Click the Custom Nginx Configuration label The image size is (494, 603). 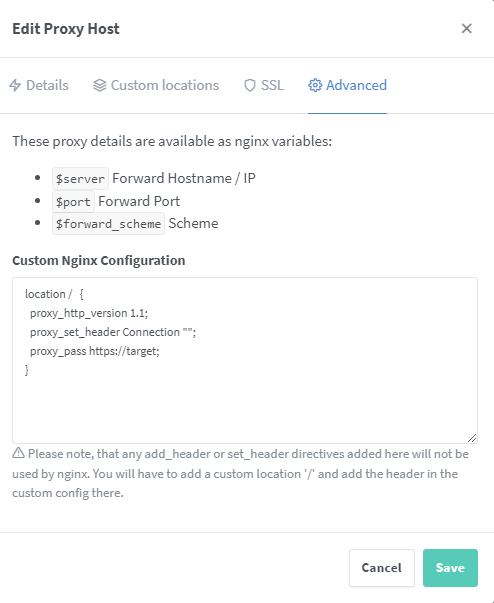tap(99, 260)
